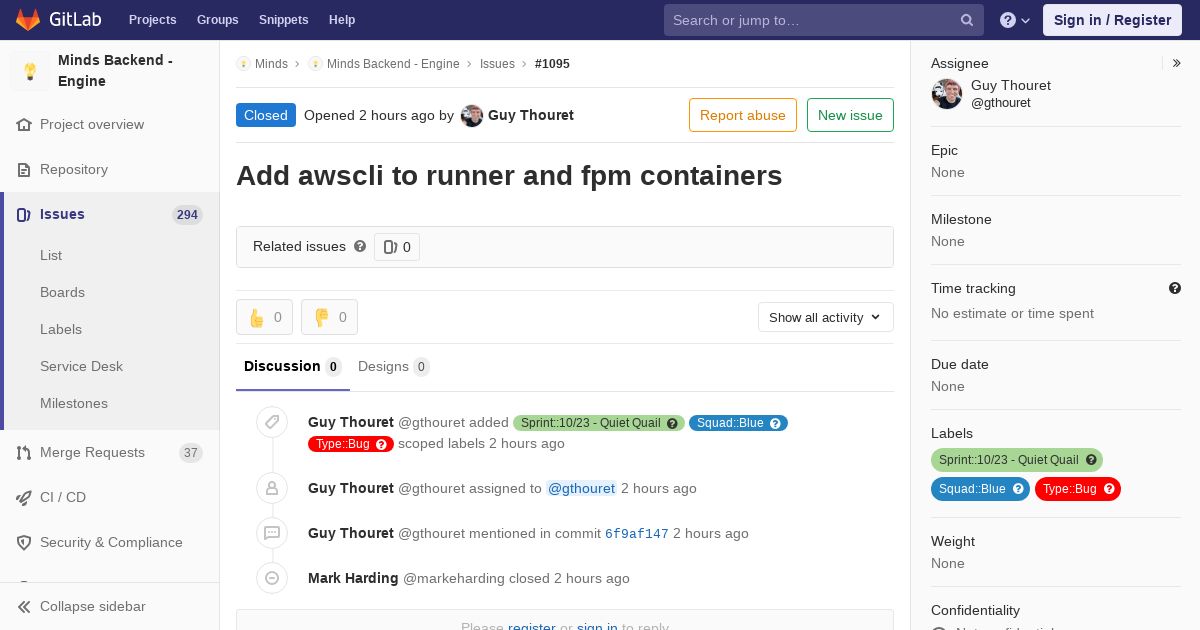Open commit 6f9af147 link
Viewport: 1200px width, 630px height.
637,534
